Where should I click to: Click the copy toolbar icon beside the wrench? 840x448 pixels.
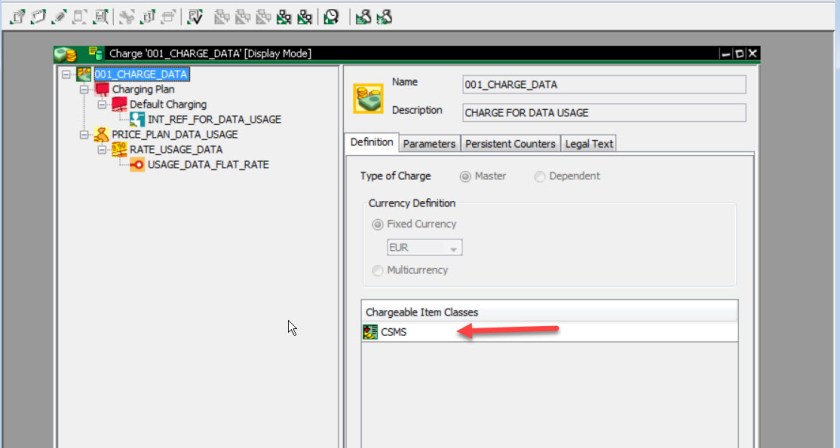(x=148, y=17)
